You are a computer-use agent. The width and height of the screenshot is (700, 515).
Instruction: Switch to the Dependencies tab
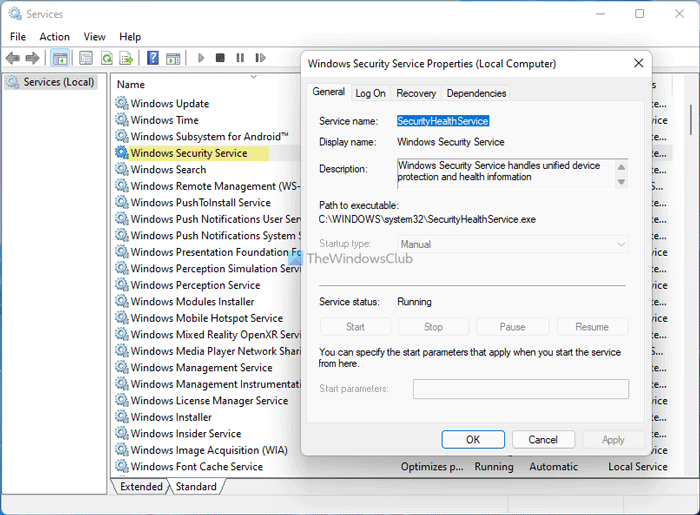click(476, 93)
